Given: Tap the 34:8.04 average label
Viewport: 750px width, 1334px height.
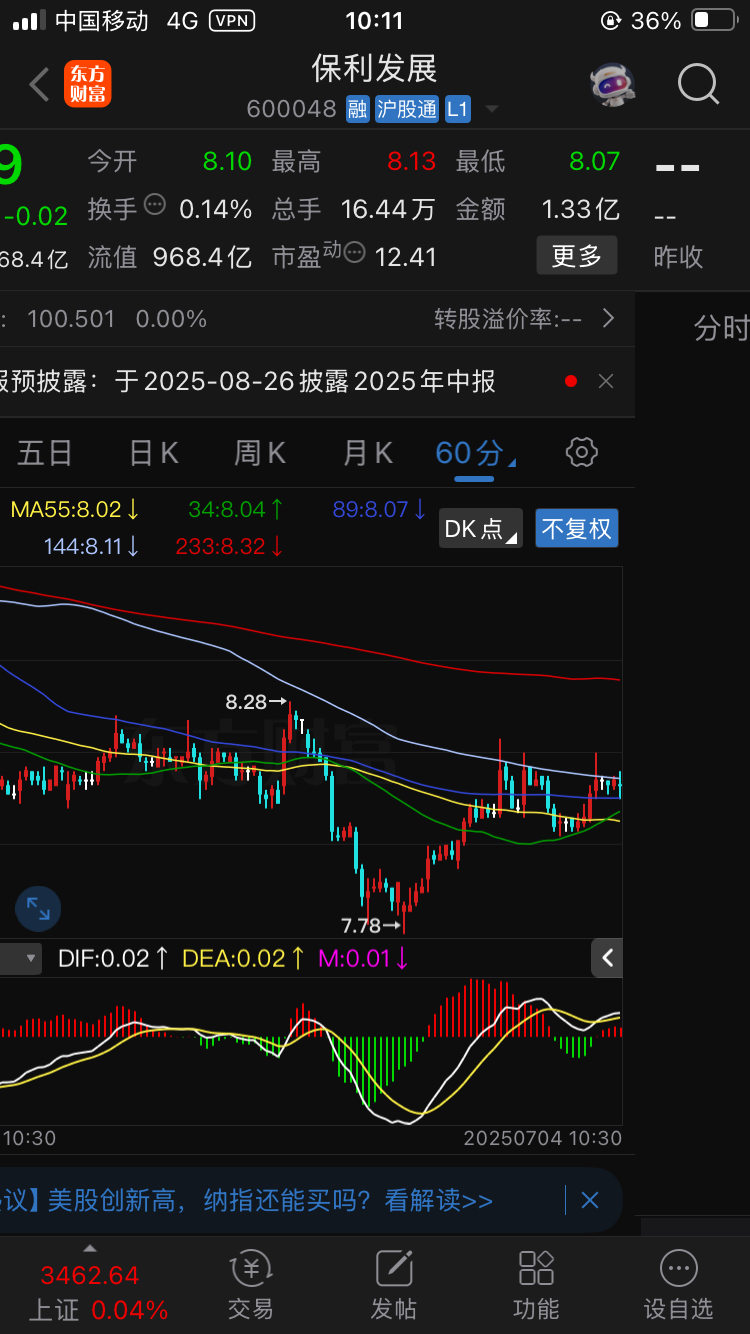Looking at the screenshot, I should pos(236,509).
